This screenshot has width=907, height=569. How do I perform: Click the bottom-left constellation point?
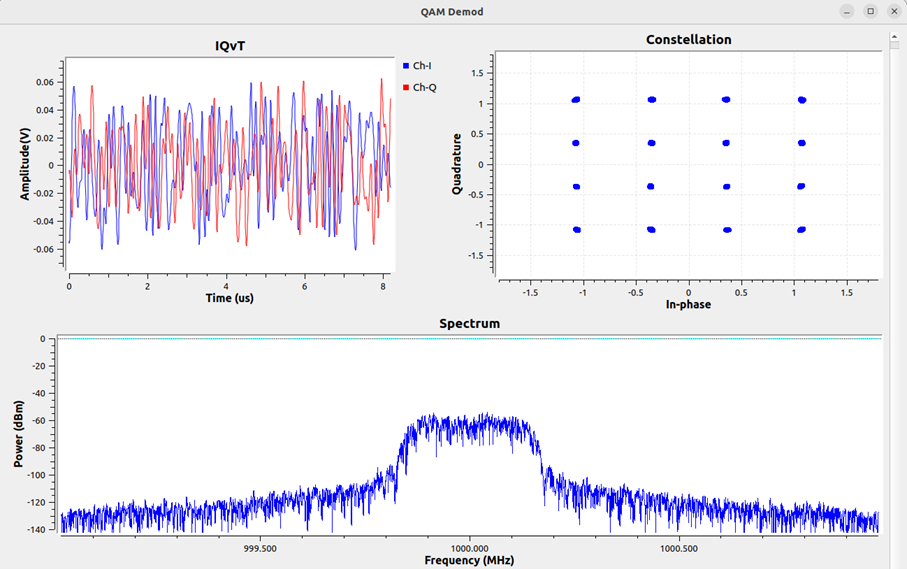(x=576, y=230)
